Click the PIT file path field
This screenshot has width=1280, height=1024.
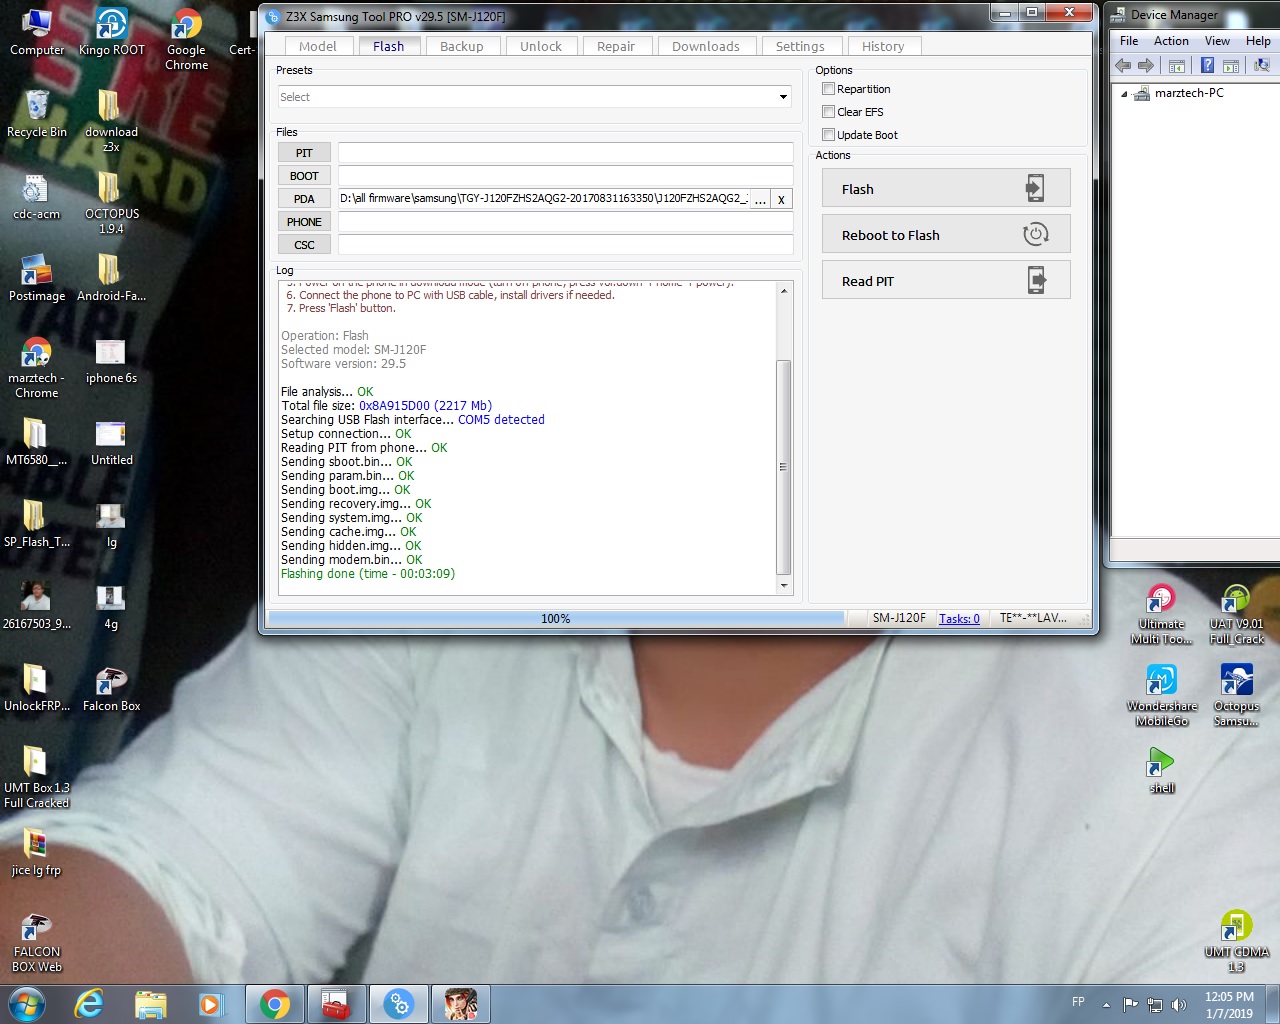click(565, 153)
